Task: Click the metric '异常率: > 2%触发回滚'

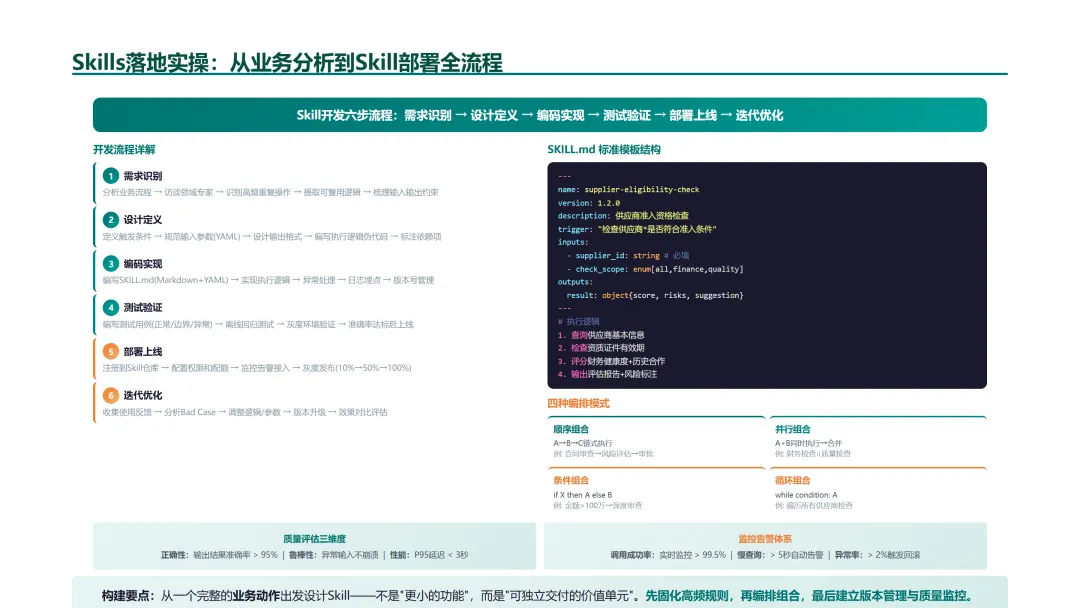Action: [x=877, y=555]
